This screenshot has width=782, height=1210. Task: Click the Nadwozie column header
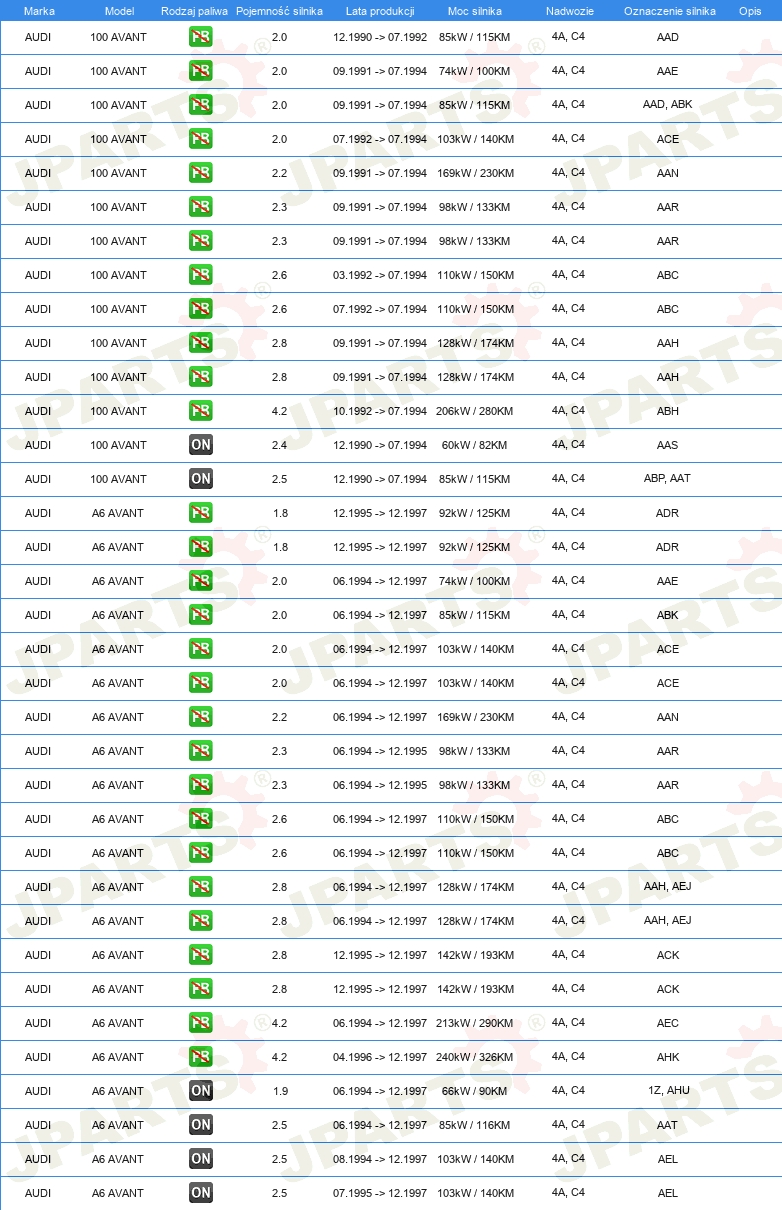point(569,11)
